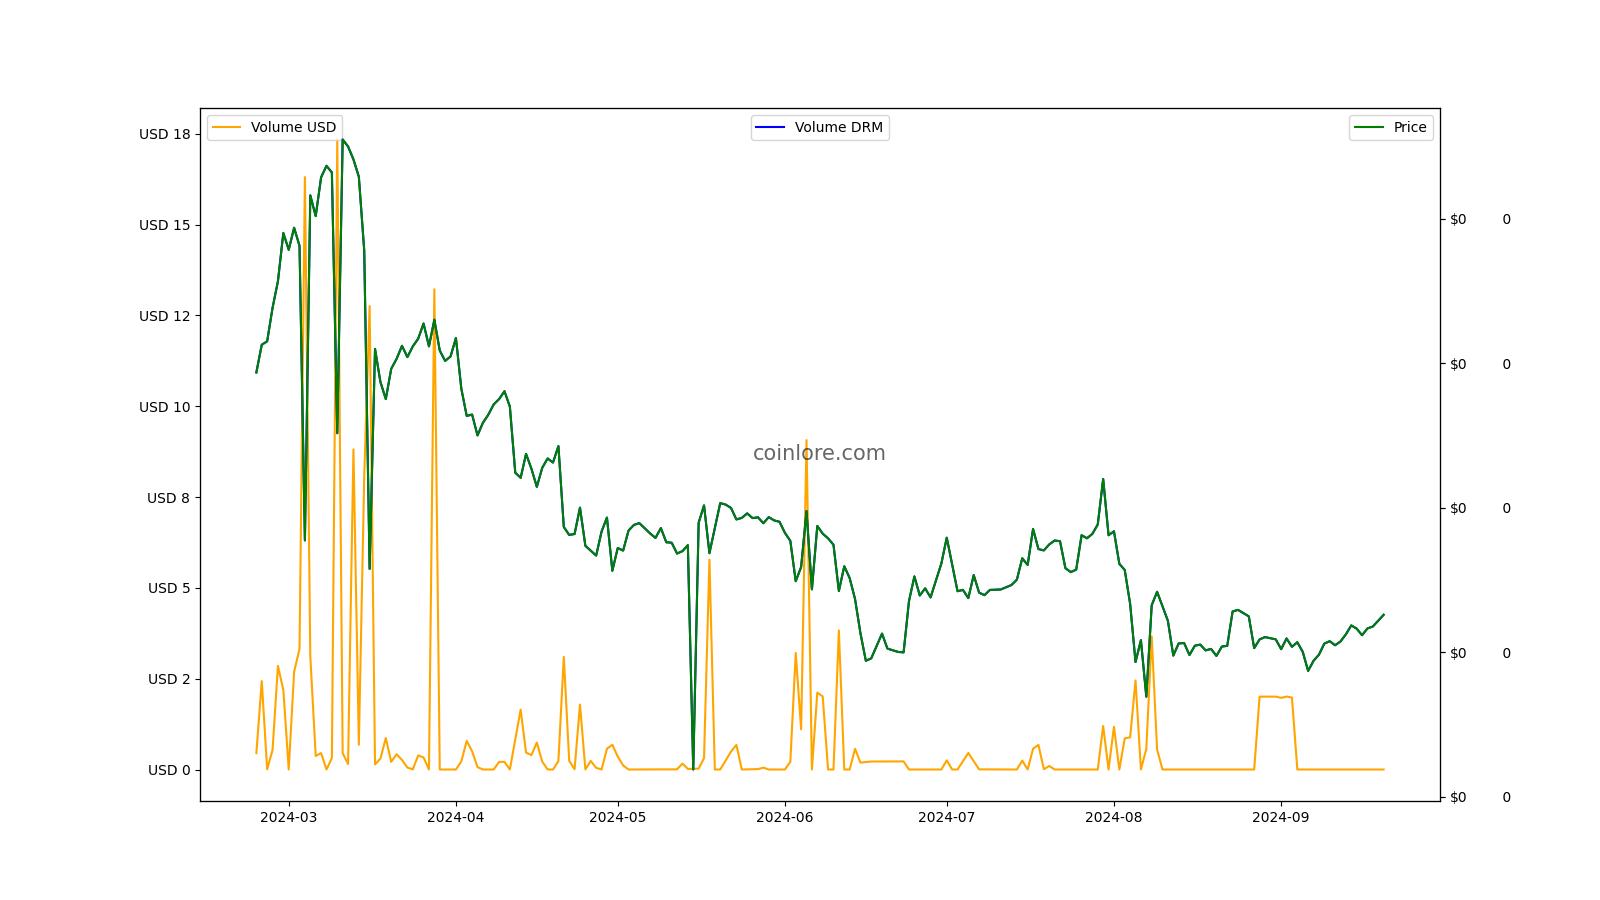Click the 2024-09 date tick label

[x=1281, y=817]
